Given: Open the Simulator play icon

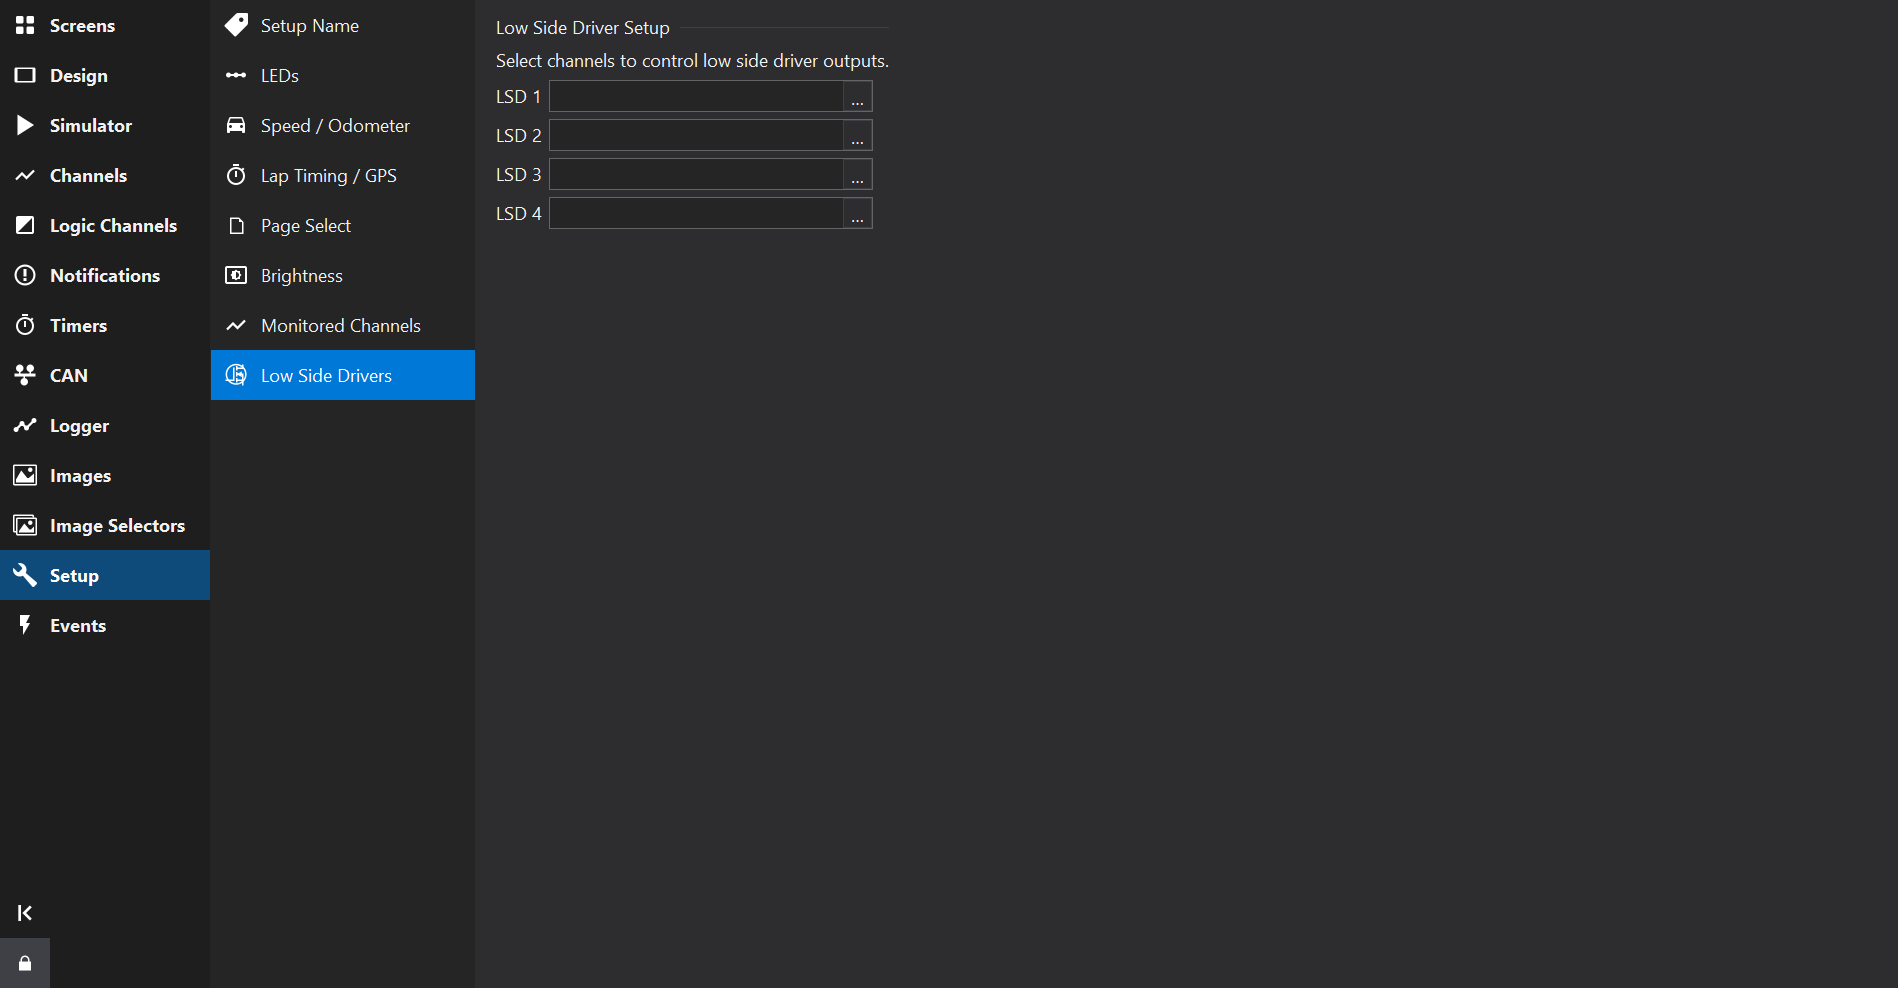Looking at the screenshot, I should pos(25,125).
